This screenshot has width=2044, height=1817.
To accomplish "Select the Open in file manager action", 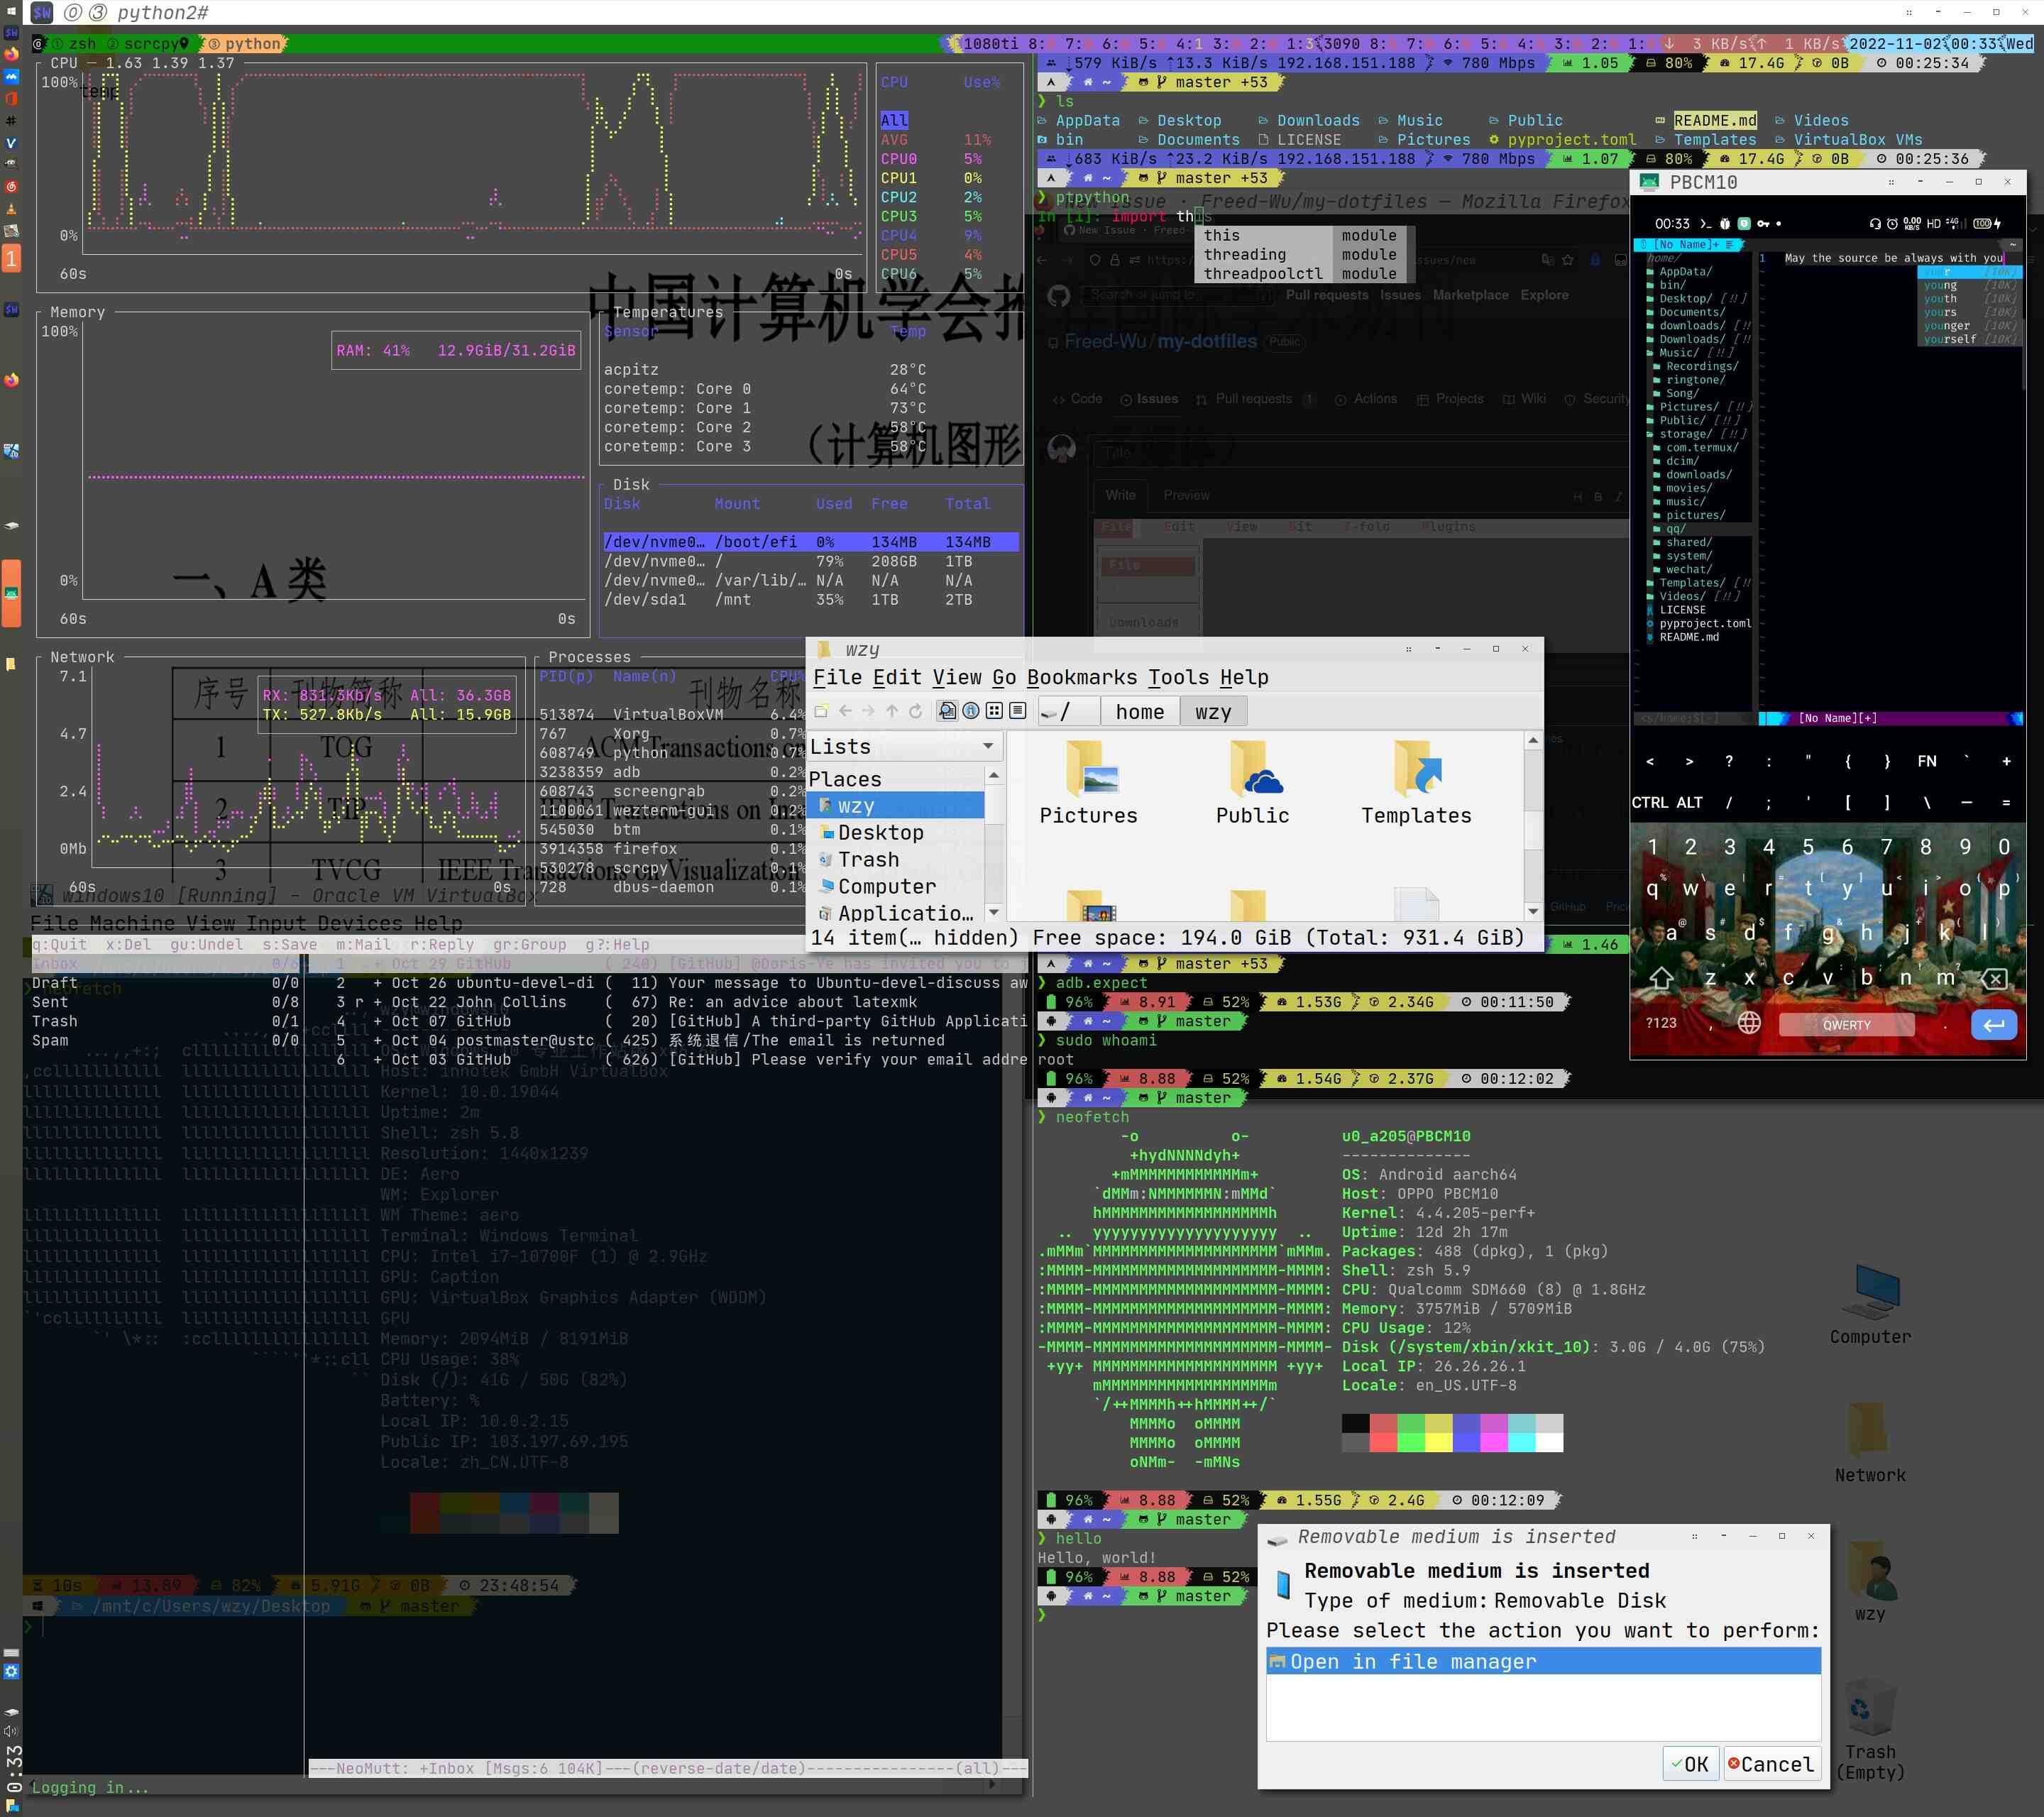I will tap(1412, 1661).
